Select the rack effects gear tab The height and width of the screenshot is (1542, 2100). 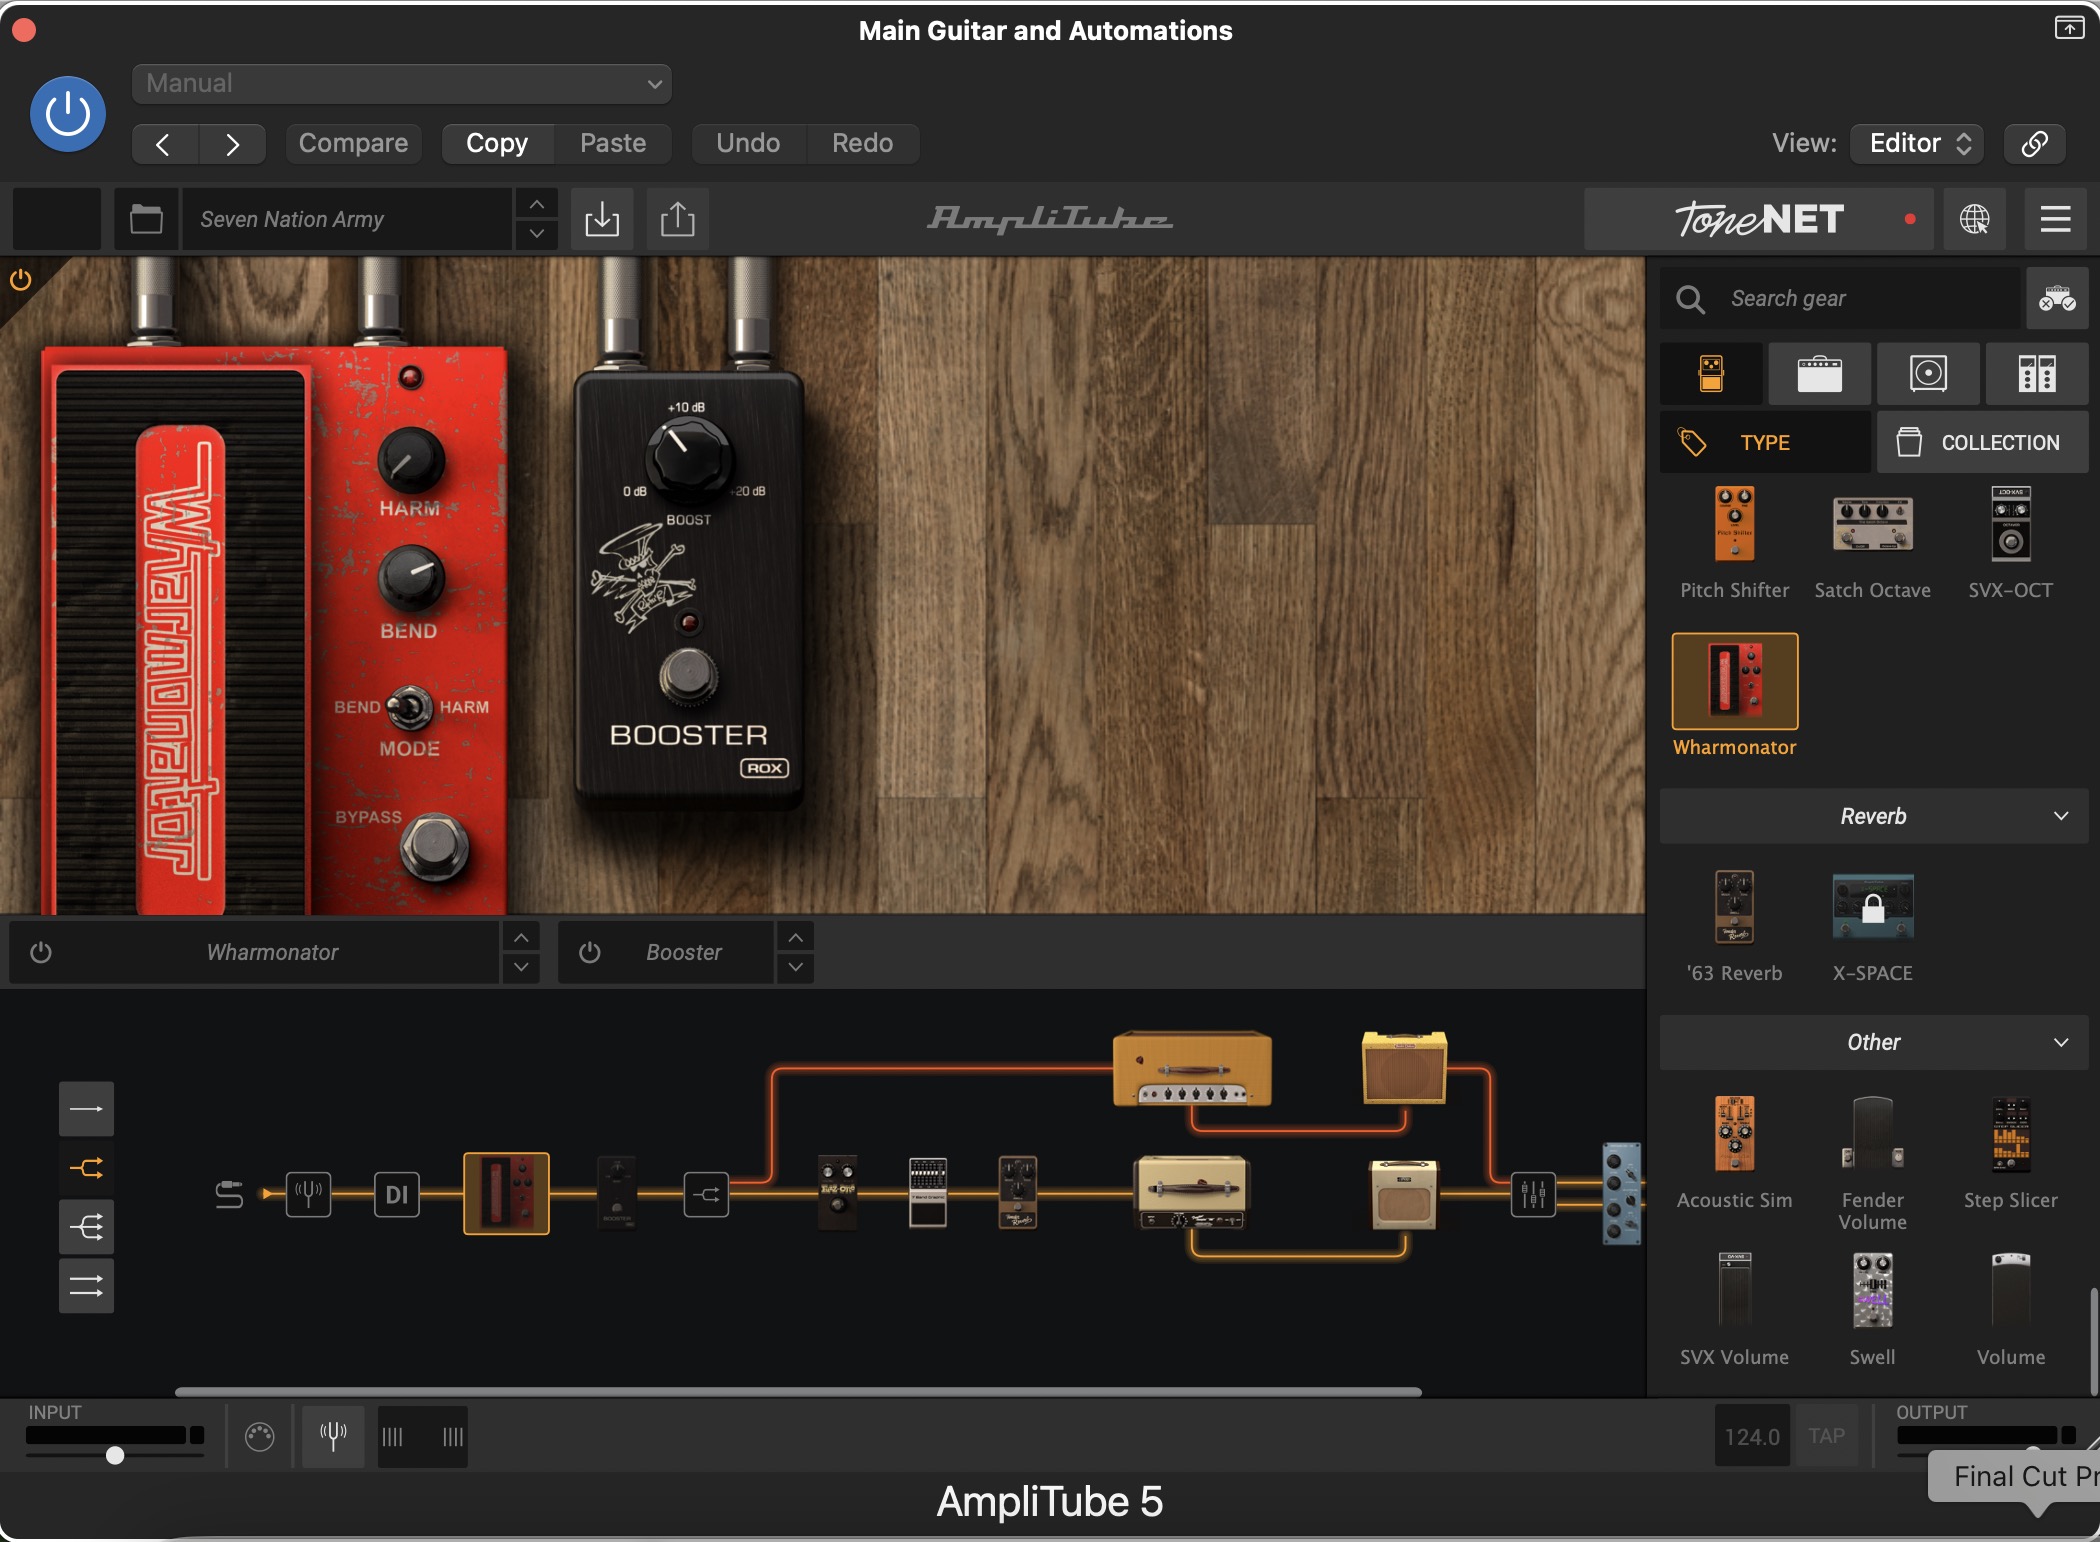tap(2036, 374)
